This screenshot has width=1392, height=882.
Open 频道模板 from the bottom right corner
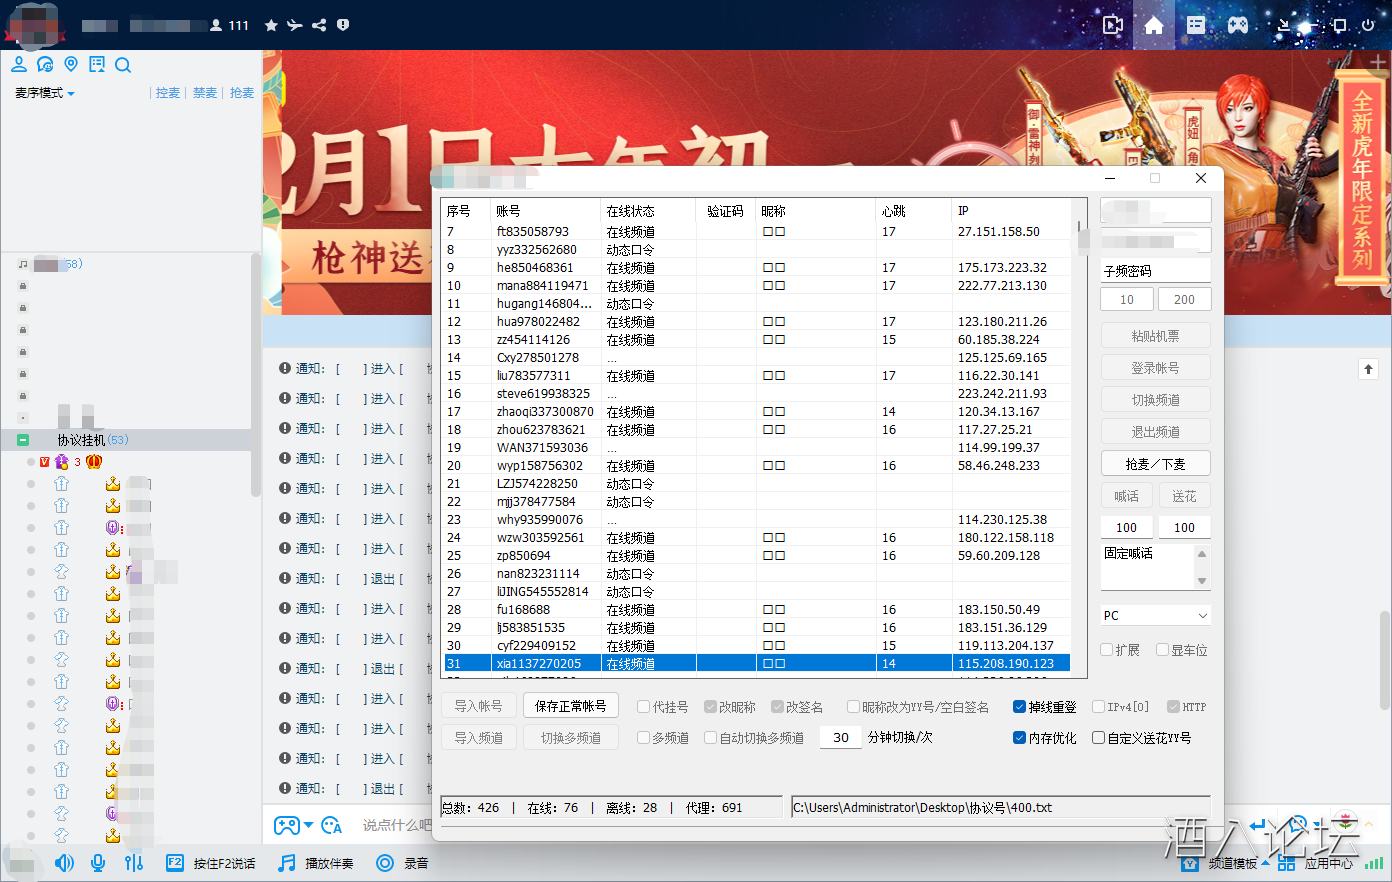(1233, 863)
